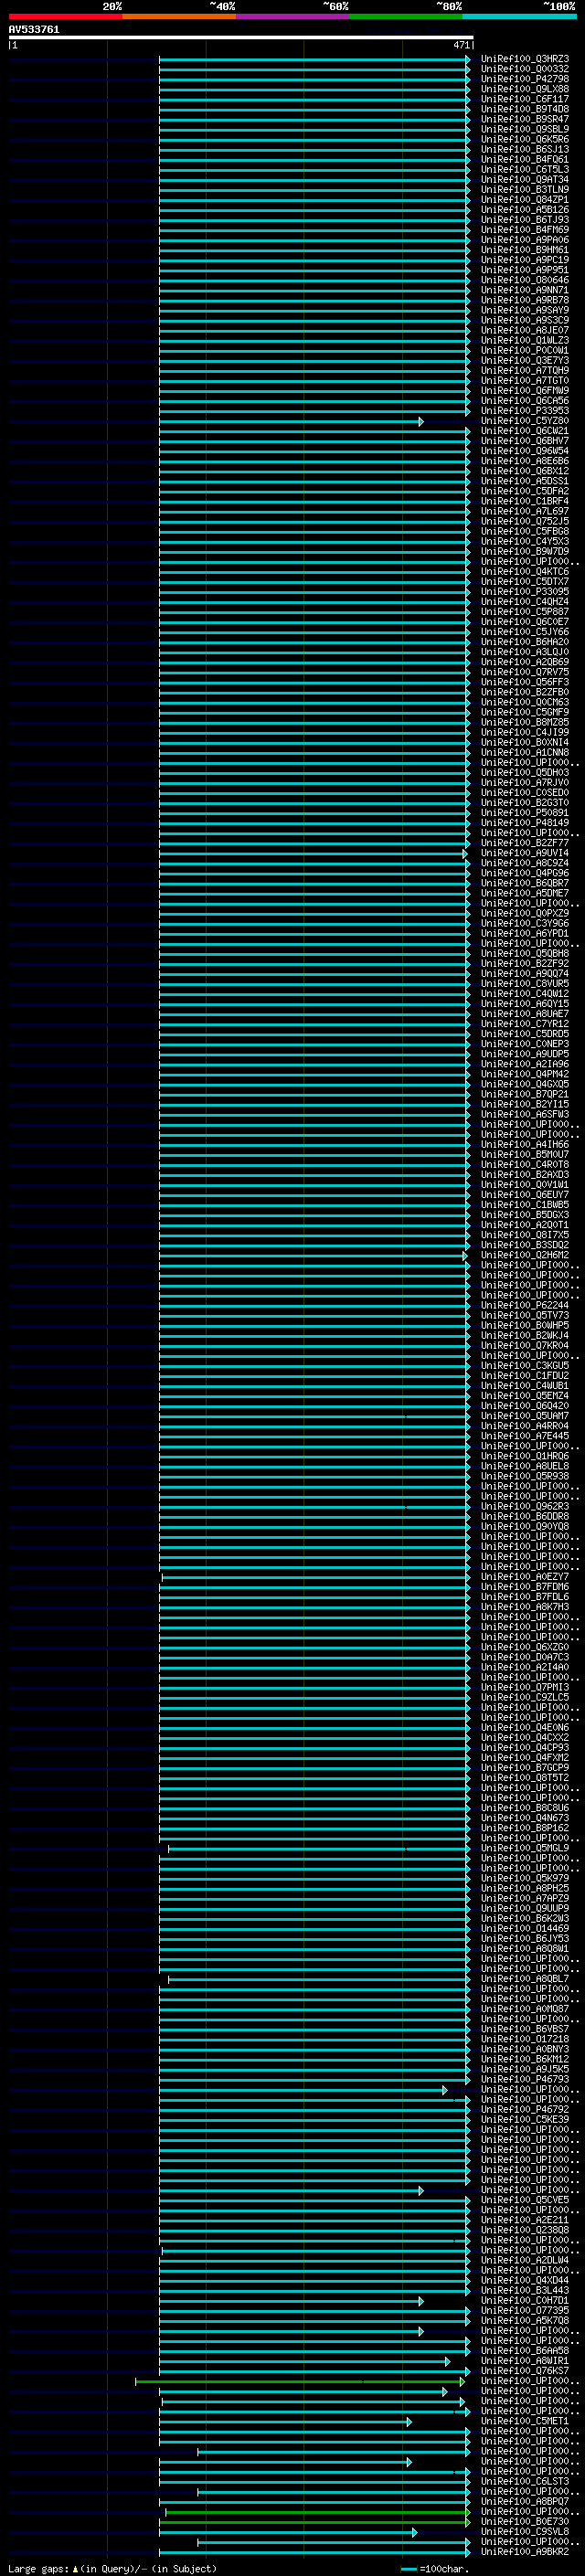
Task: Click hit label UniRef100_B8MZ85
Action: pos(524,722)
